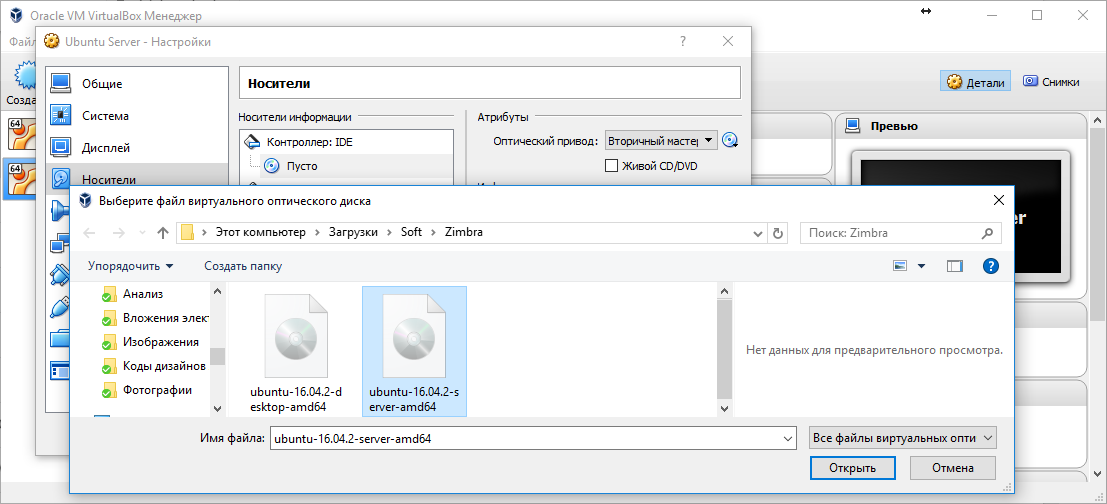Click the Открыть button

tap(853, 467)
